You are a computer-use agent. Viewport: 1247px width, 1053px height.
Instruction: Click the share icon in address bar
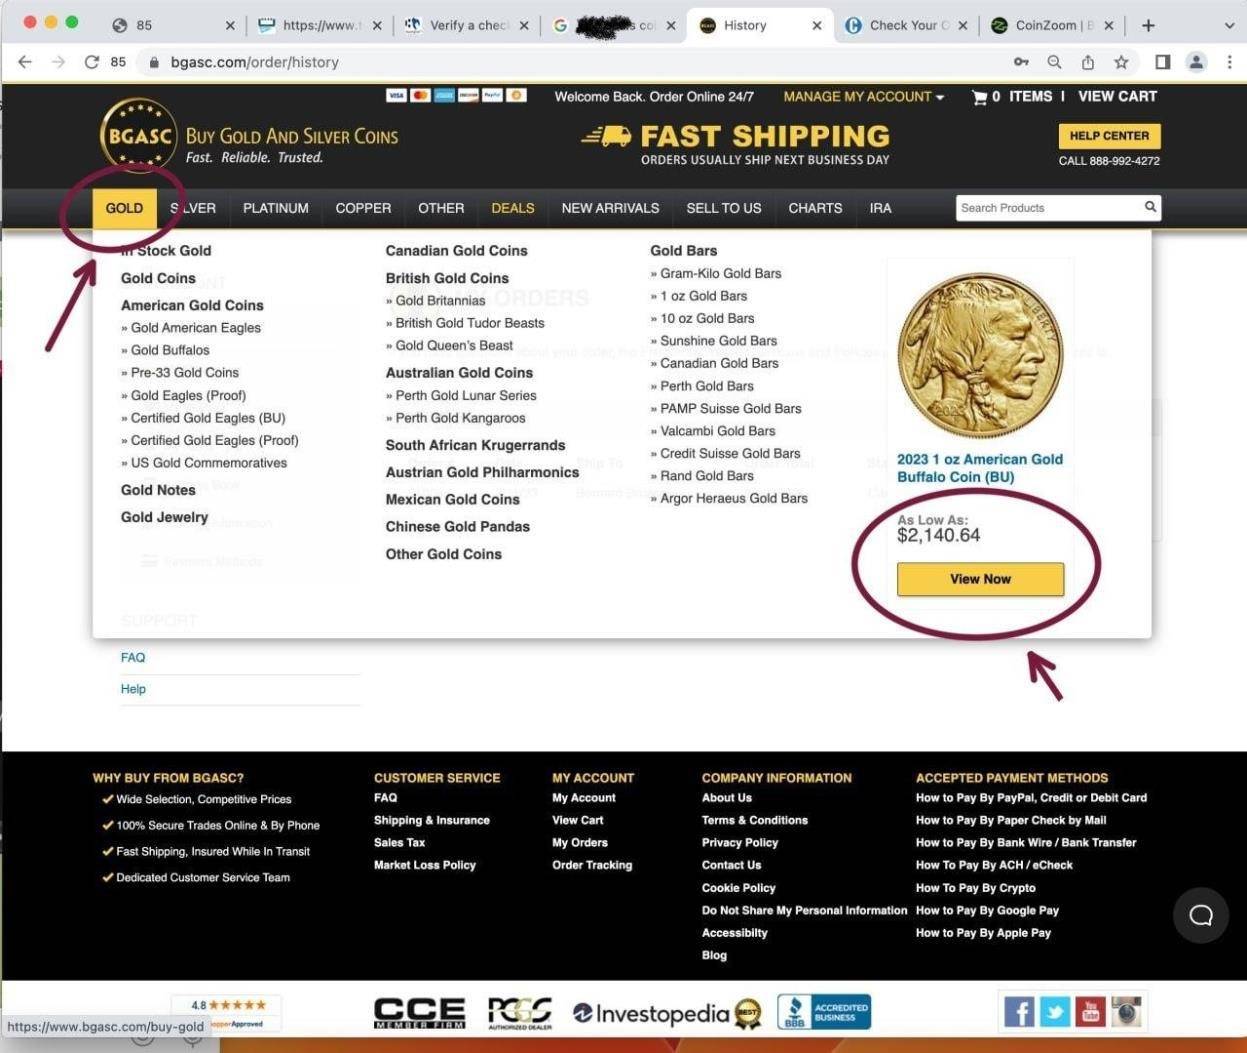point(1088,62)
